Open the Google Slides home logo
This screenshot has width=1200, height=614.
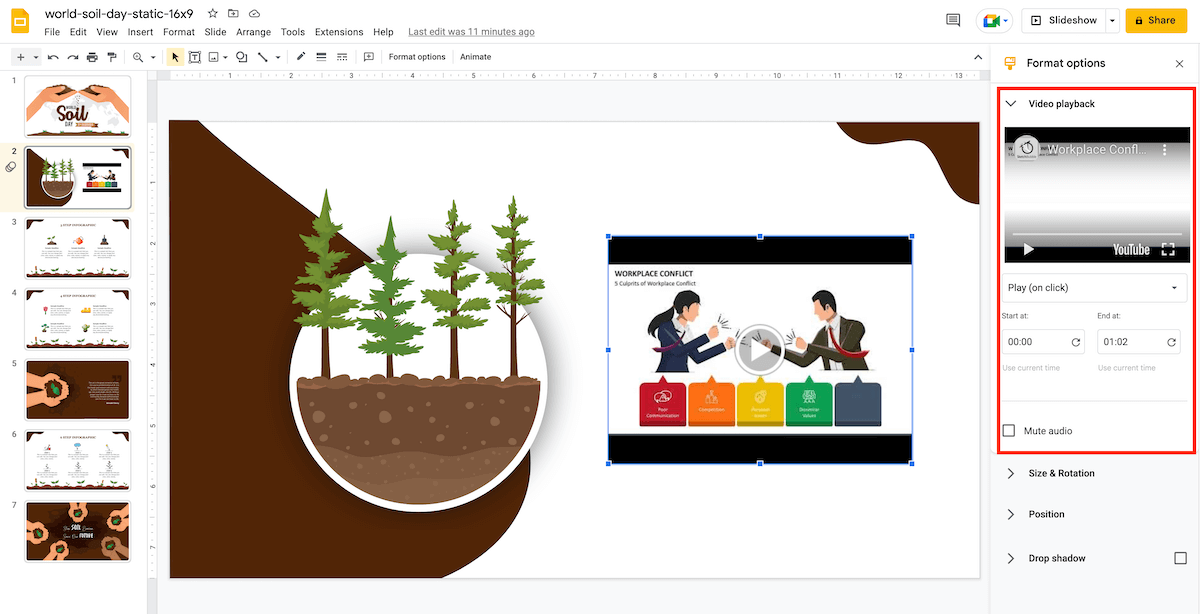22,22
